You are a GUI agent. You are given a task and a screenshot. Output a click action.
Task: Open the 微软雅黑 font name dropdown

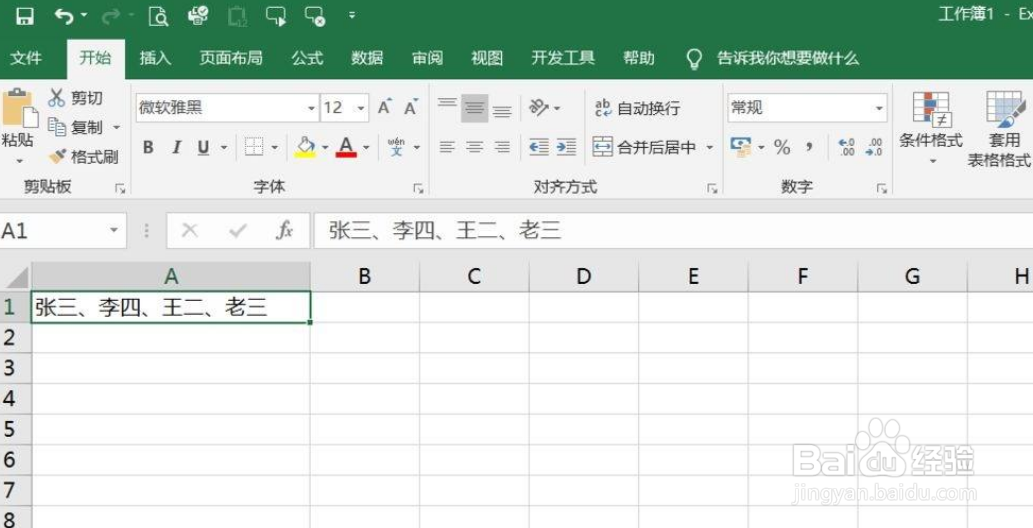(312, 108)
